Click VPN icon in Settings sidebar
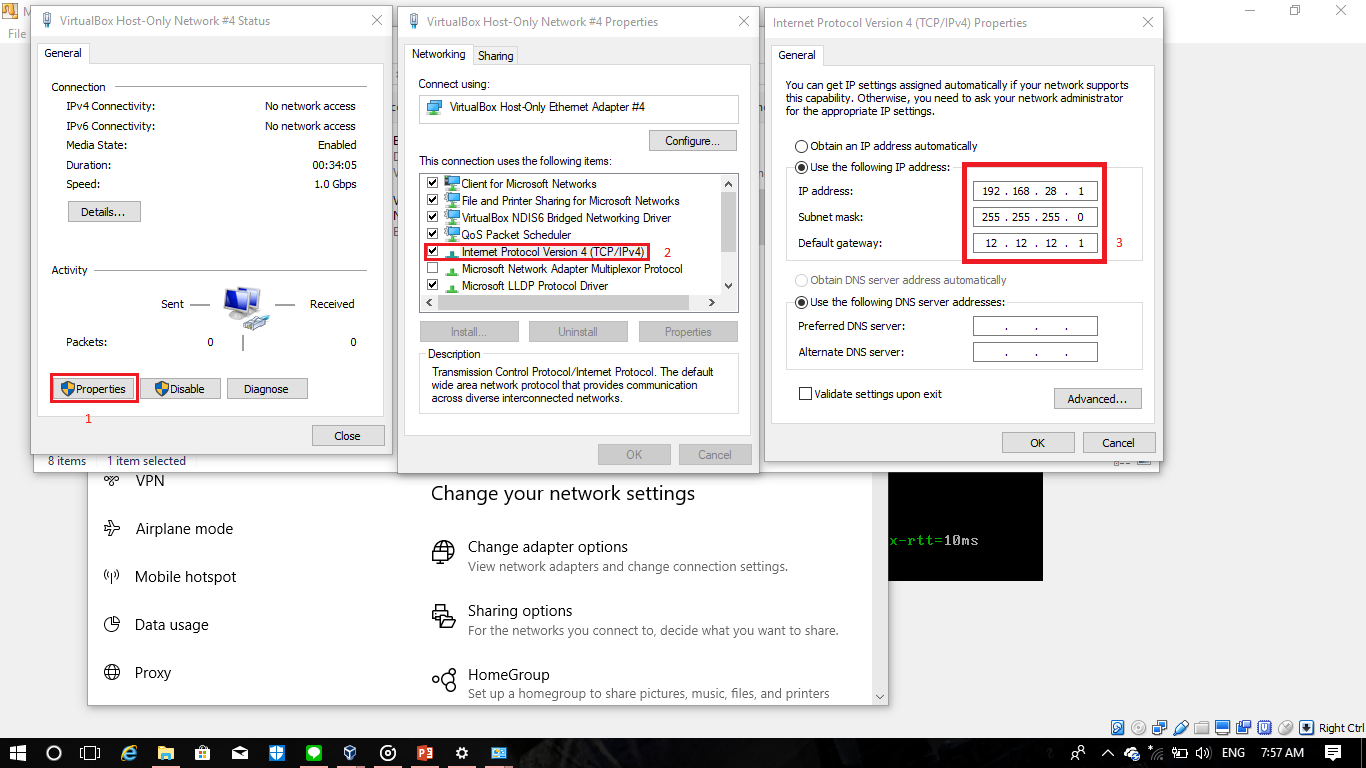This screenshot has width=1366, height=768. click(112, 481)
